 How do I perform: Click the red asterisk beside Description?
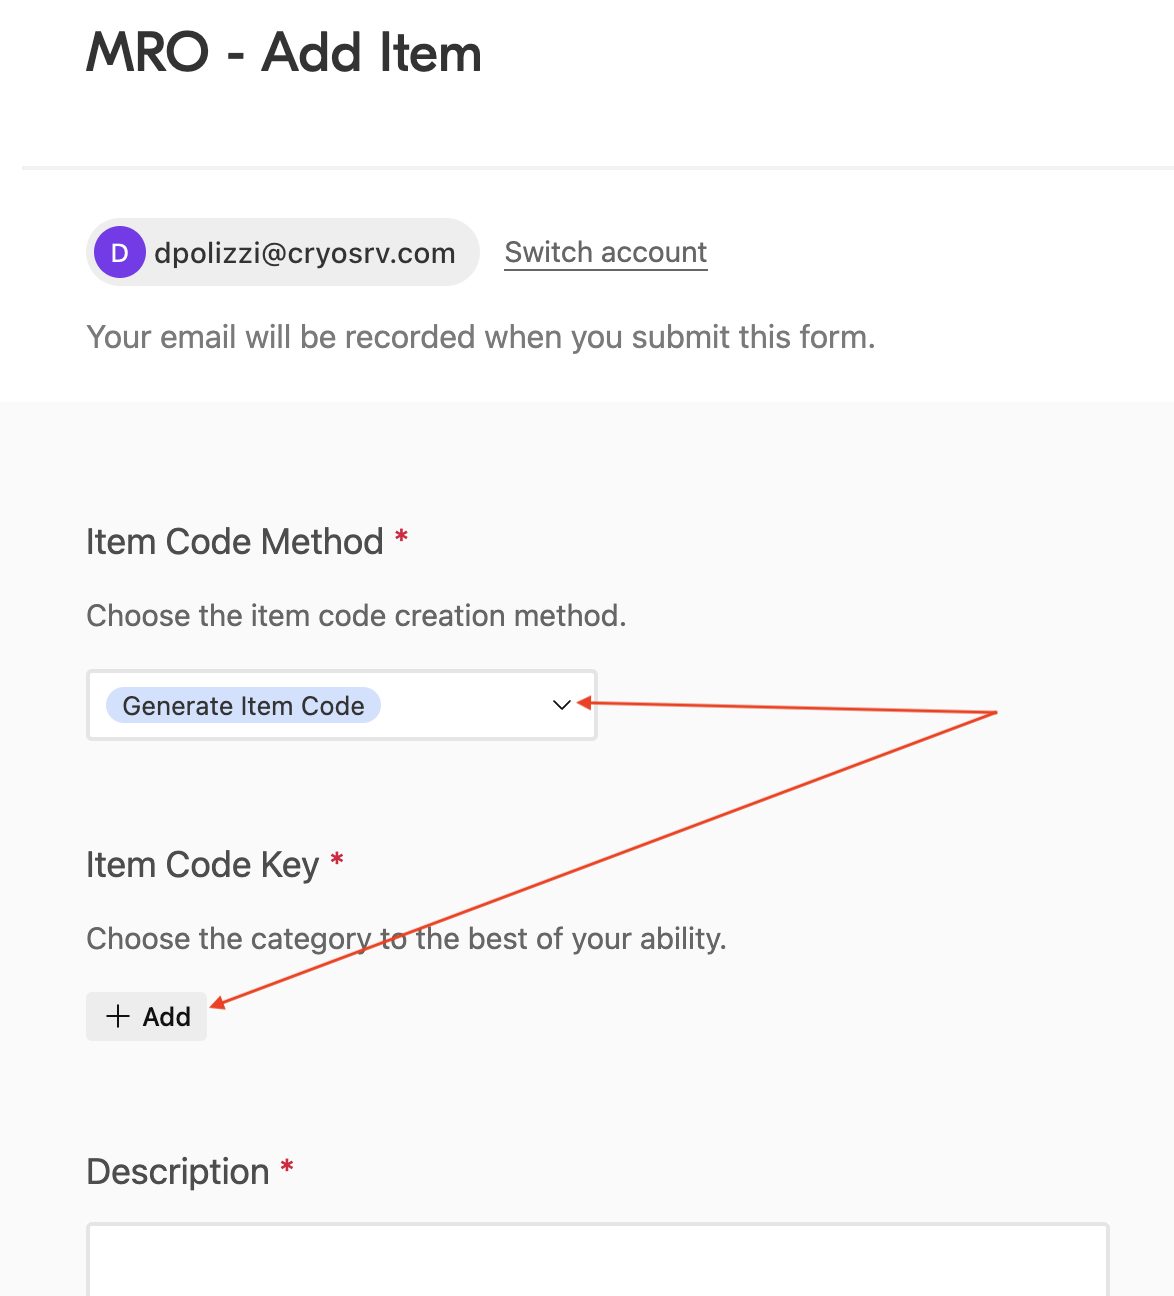287,1168
